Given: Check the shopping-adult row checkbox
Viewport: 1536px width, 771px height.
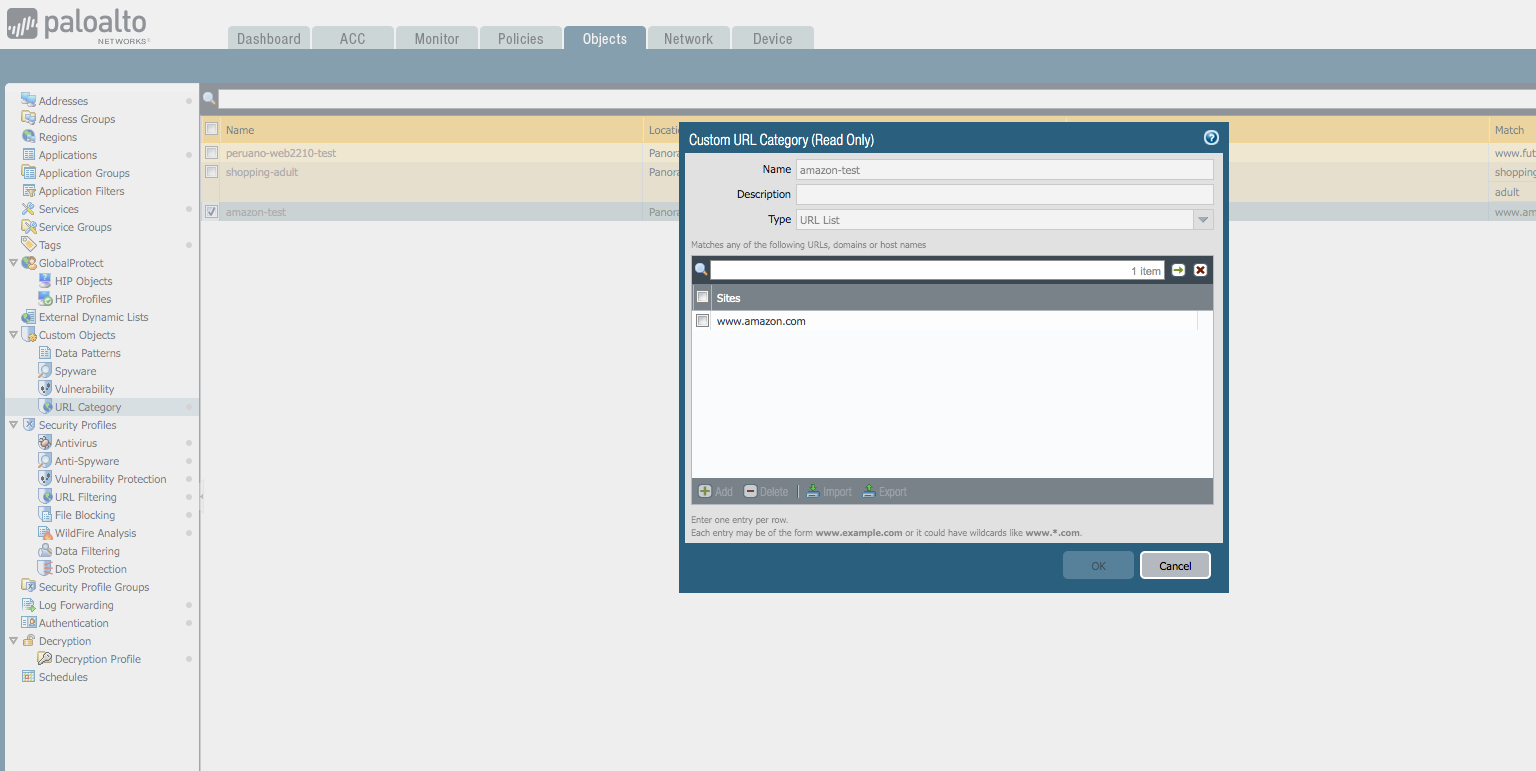Looking at the screenshot, I should click(211, 172).
